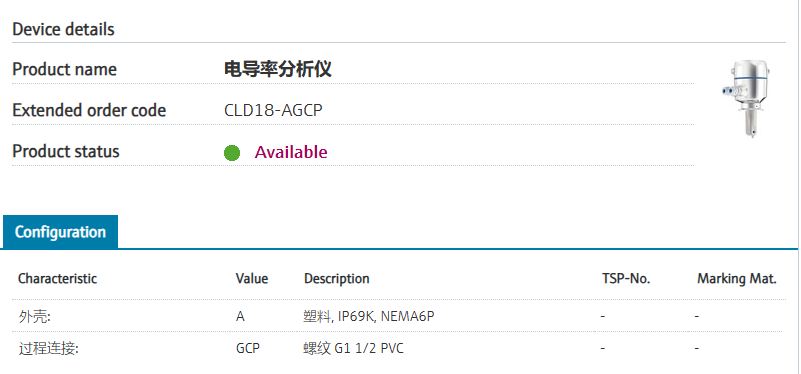Image resolution: width=801 pixels, height=374 pixels.
Task: Click description 塑料, IP69K, NEMA6P
Action: (x=368, y=317)
